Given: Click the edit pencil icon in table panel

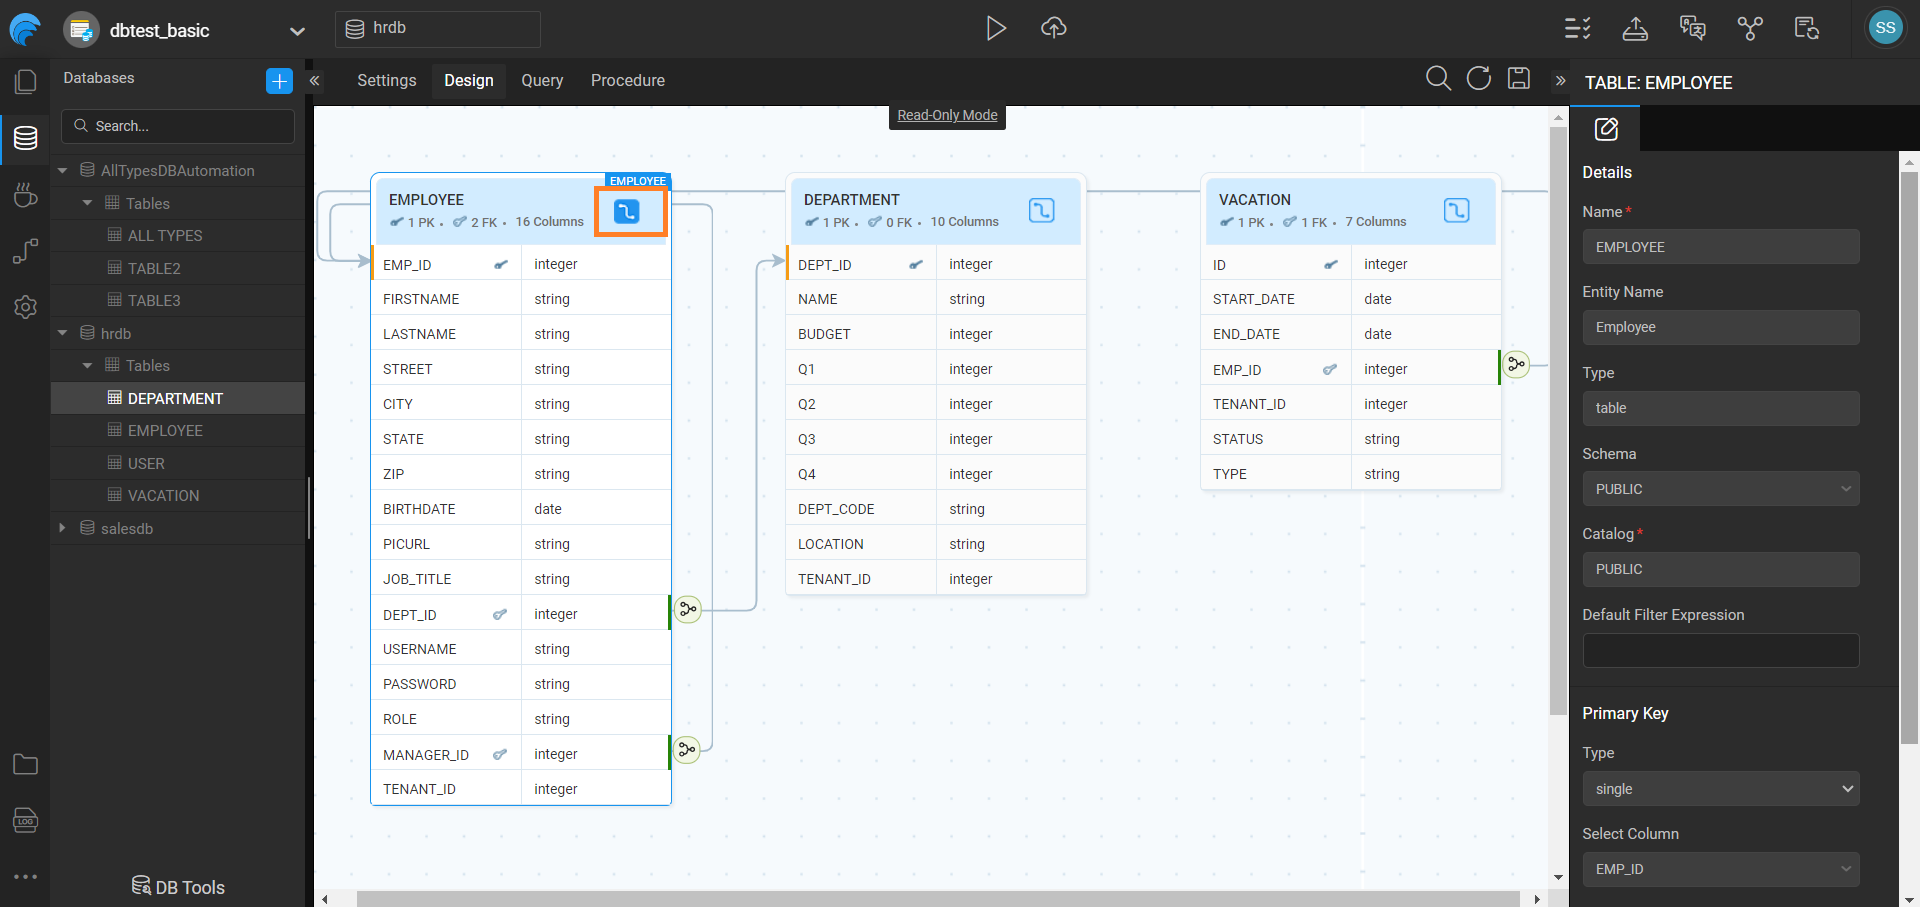Looking at the screenshot, I should 1606,129.
